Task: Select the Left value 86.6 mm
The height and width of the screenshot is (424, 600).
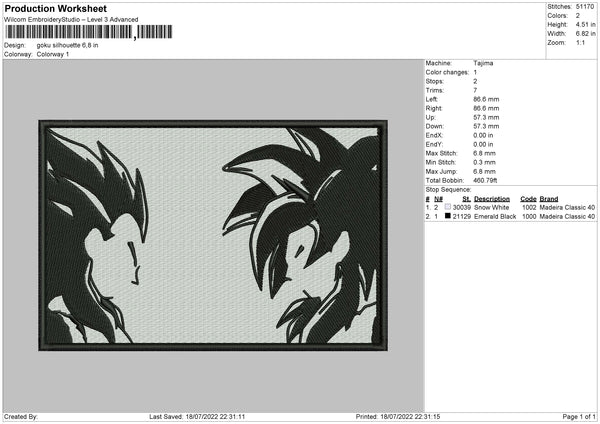Action: pyautogui.click(x=486, y=99)
